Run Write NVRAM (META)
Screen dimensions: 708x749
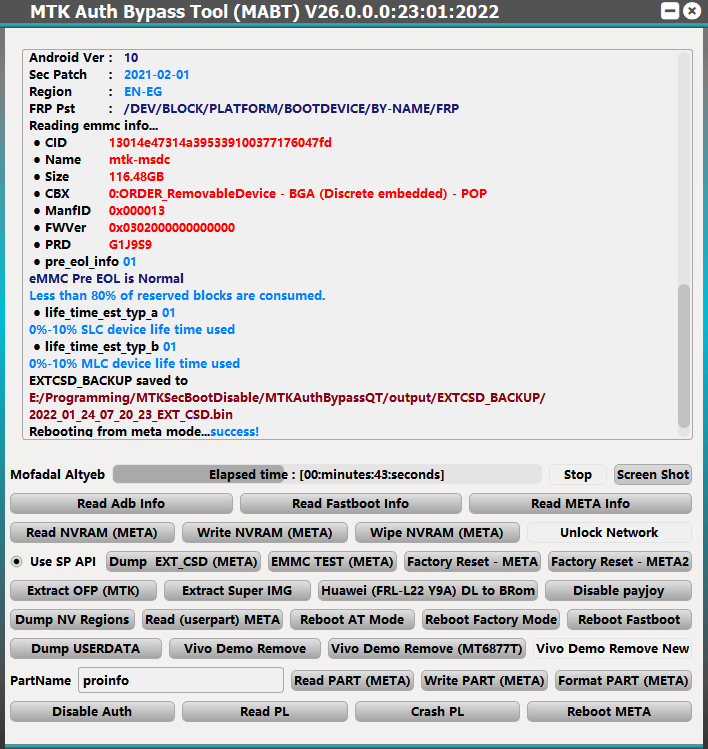point(265,533)
